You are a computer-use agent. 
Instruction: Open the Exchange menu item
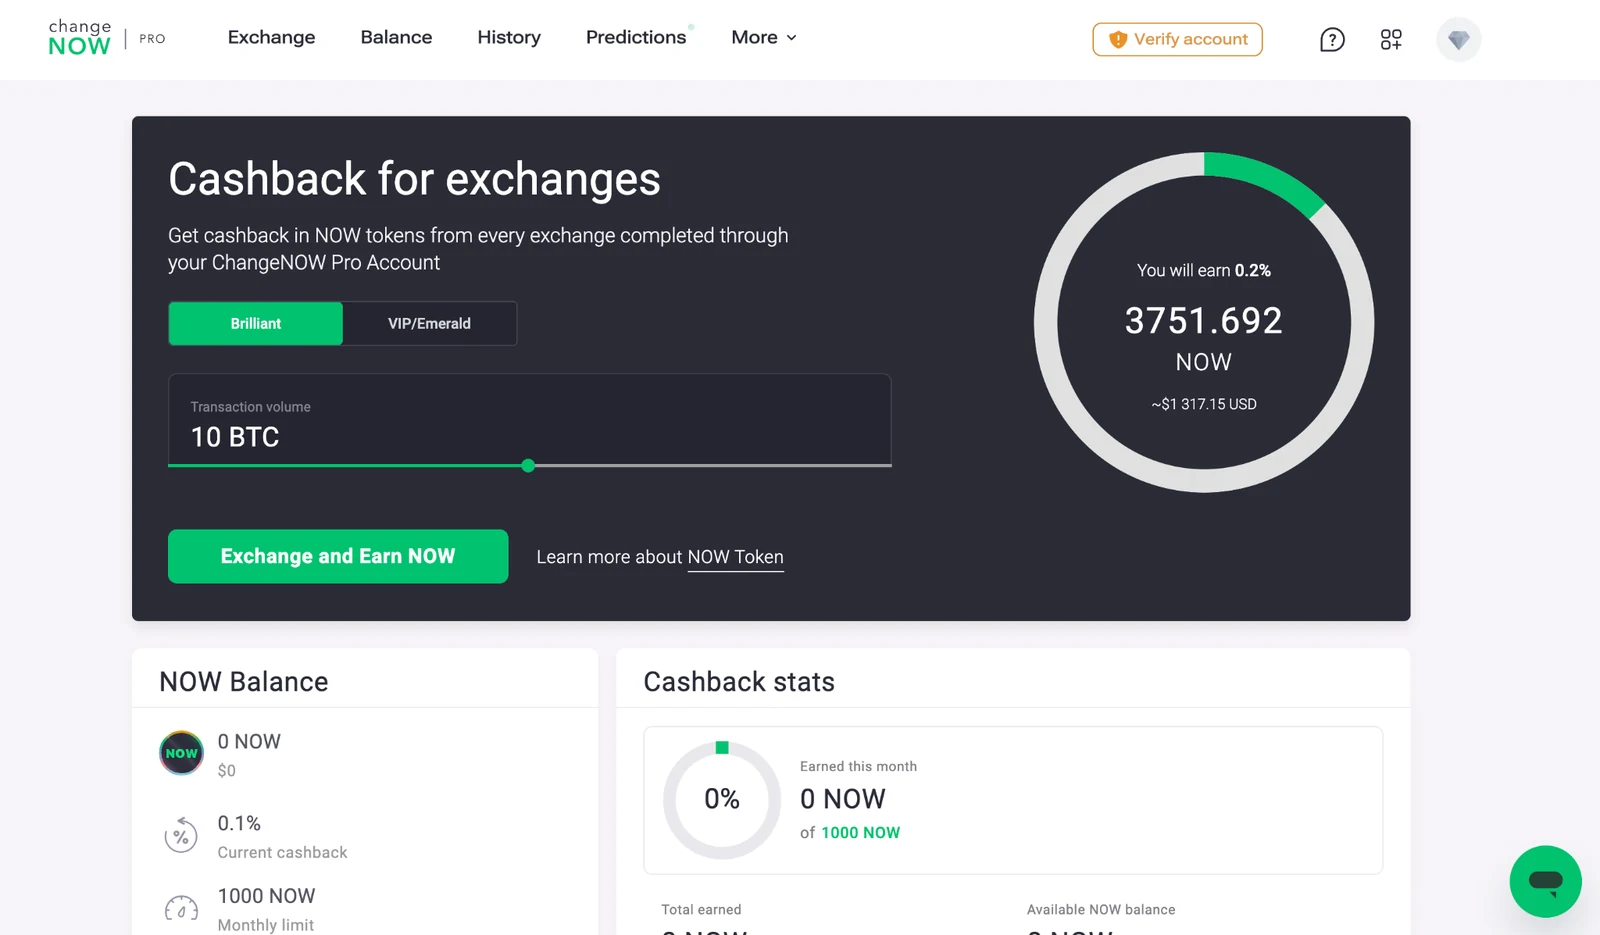[271, 37]
